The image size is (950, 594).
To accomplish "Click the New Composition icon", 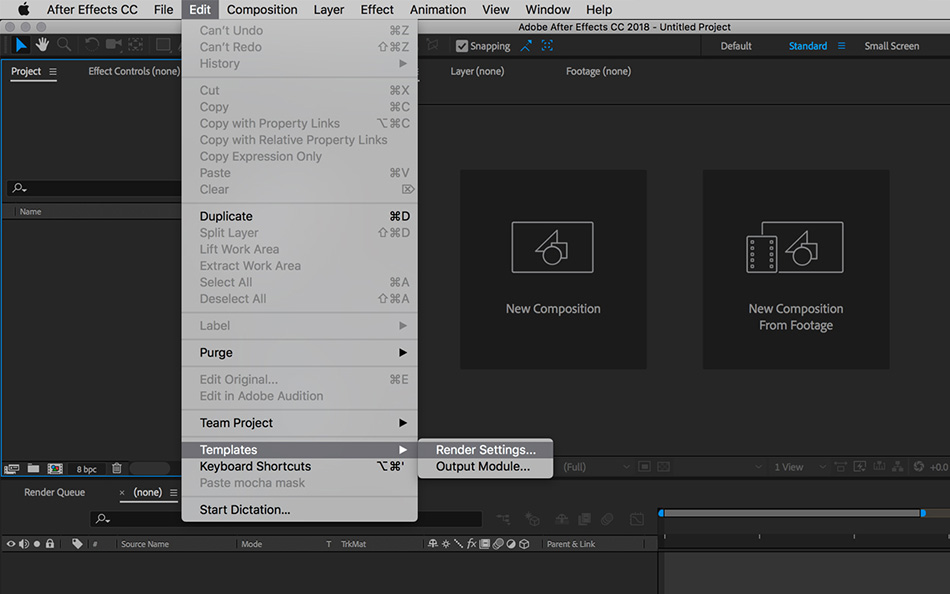I will pos(552,247).
